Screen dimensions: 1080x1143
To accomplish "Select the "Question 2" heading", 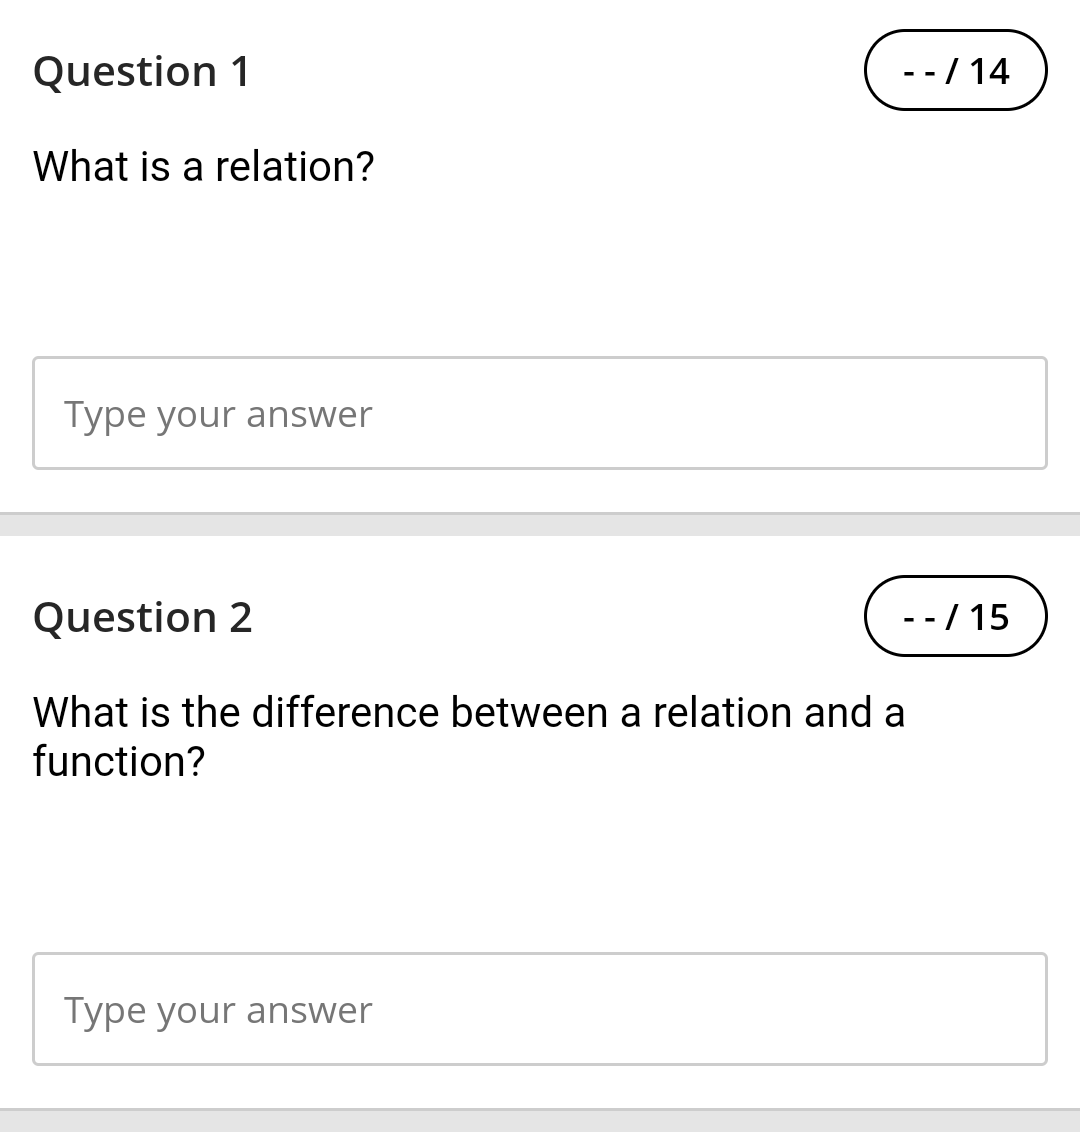I will coord(142,618).
